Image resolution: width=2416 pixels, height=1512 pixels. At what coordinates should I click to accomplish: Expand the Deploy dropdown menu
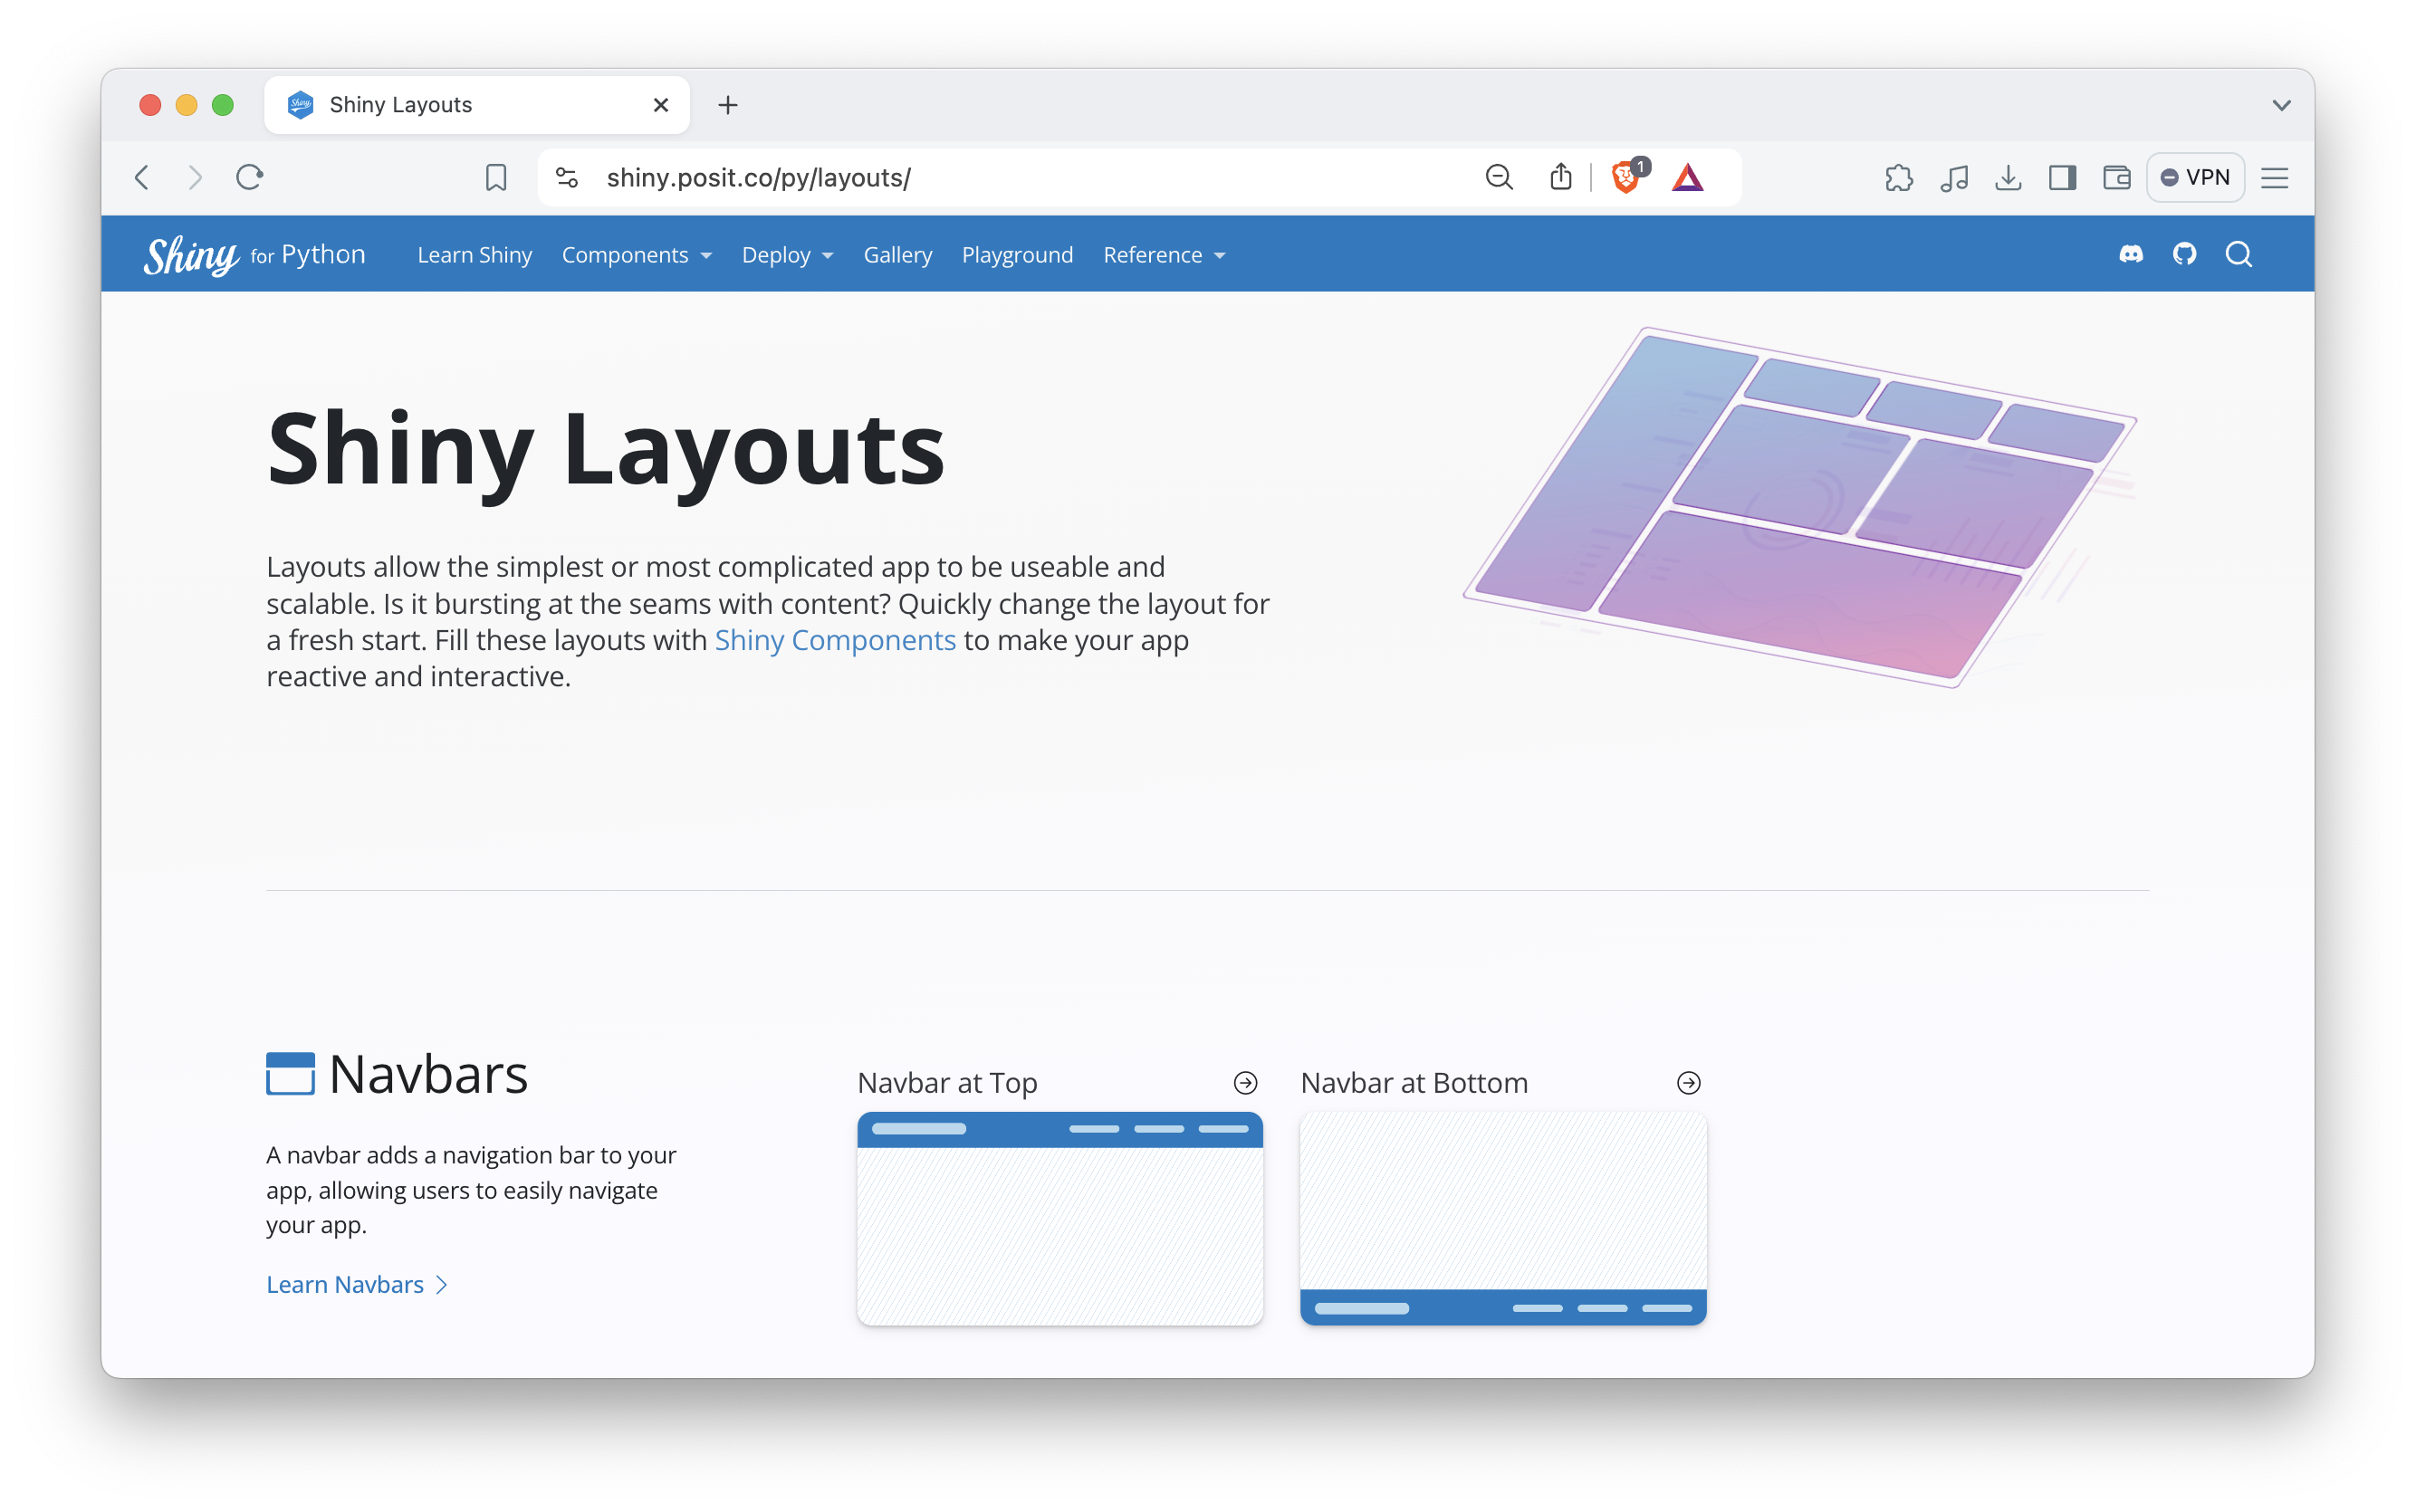[787, 255]
